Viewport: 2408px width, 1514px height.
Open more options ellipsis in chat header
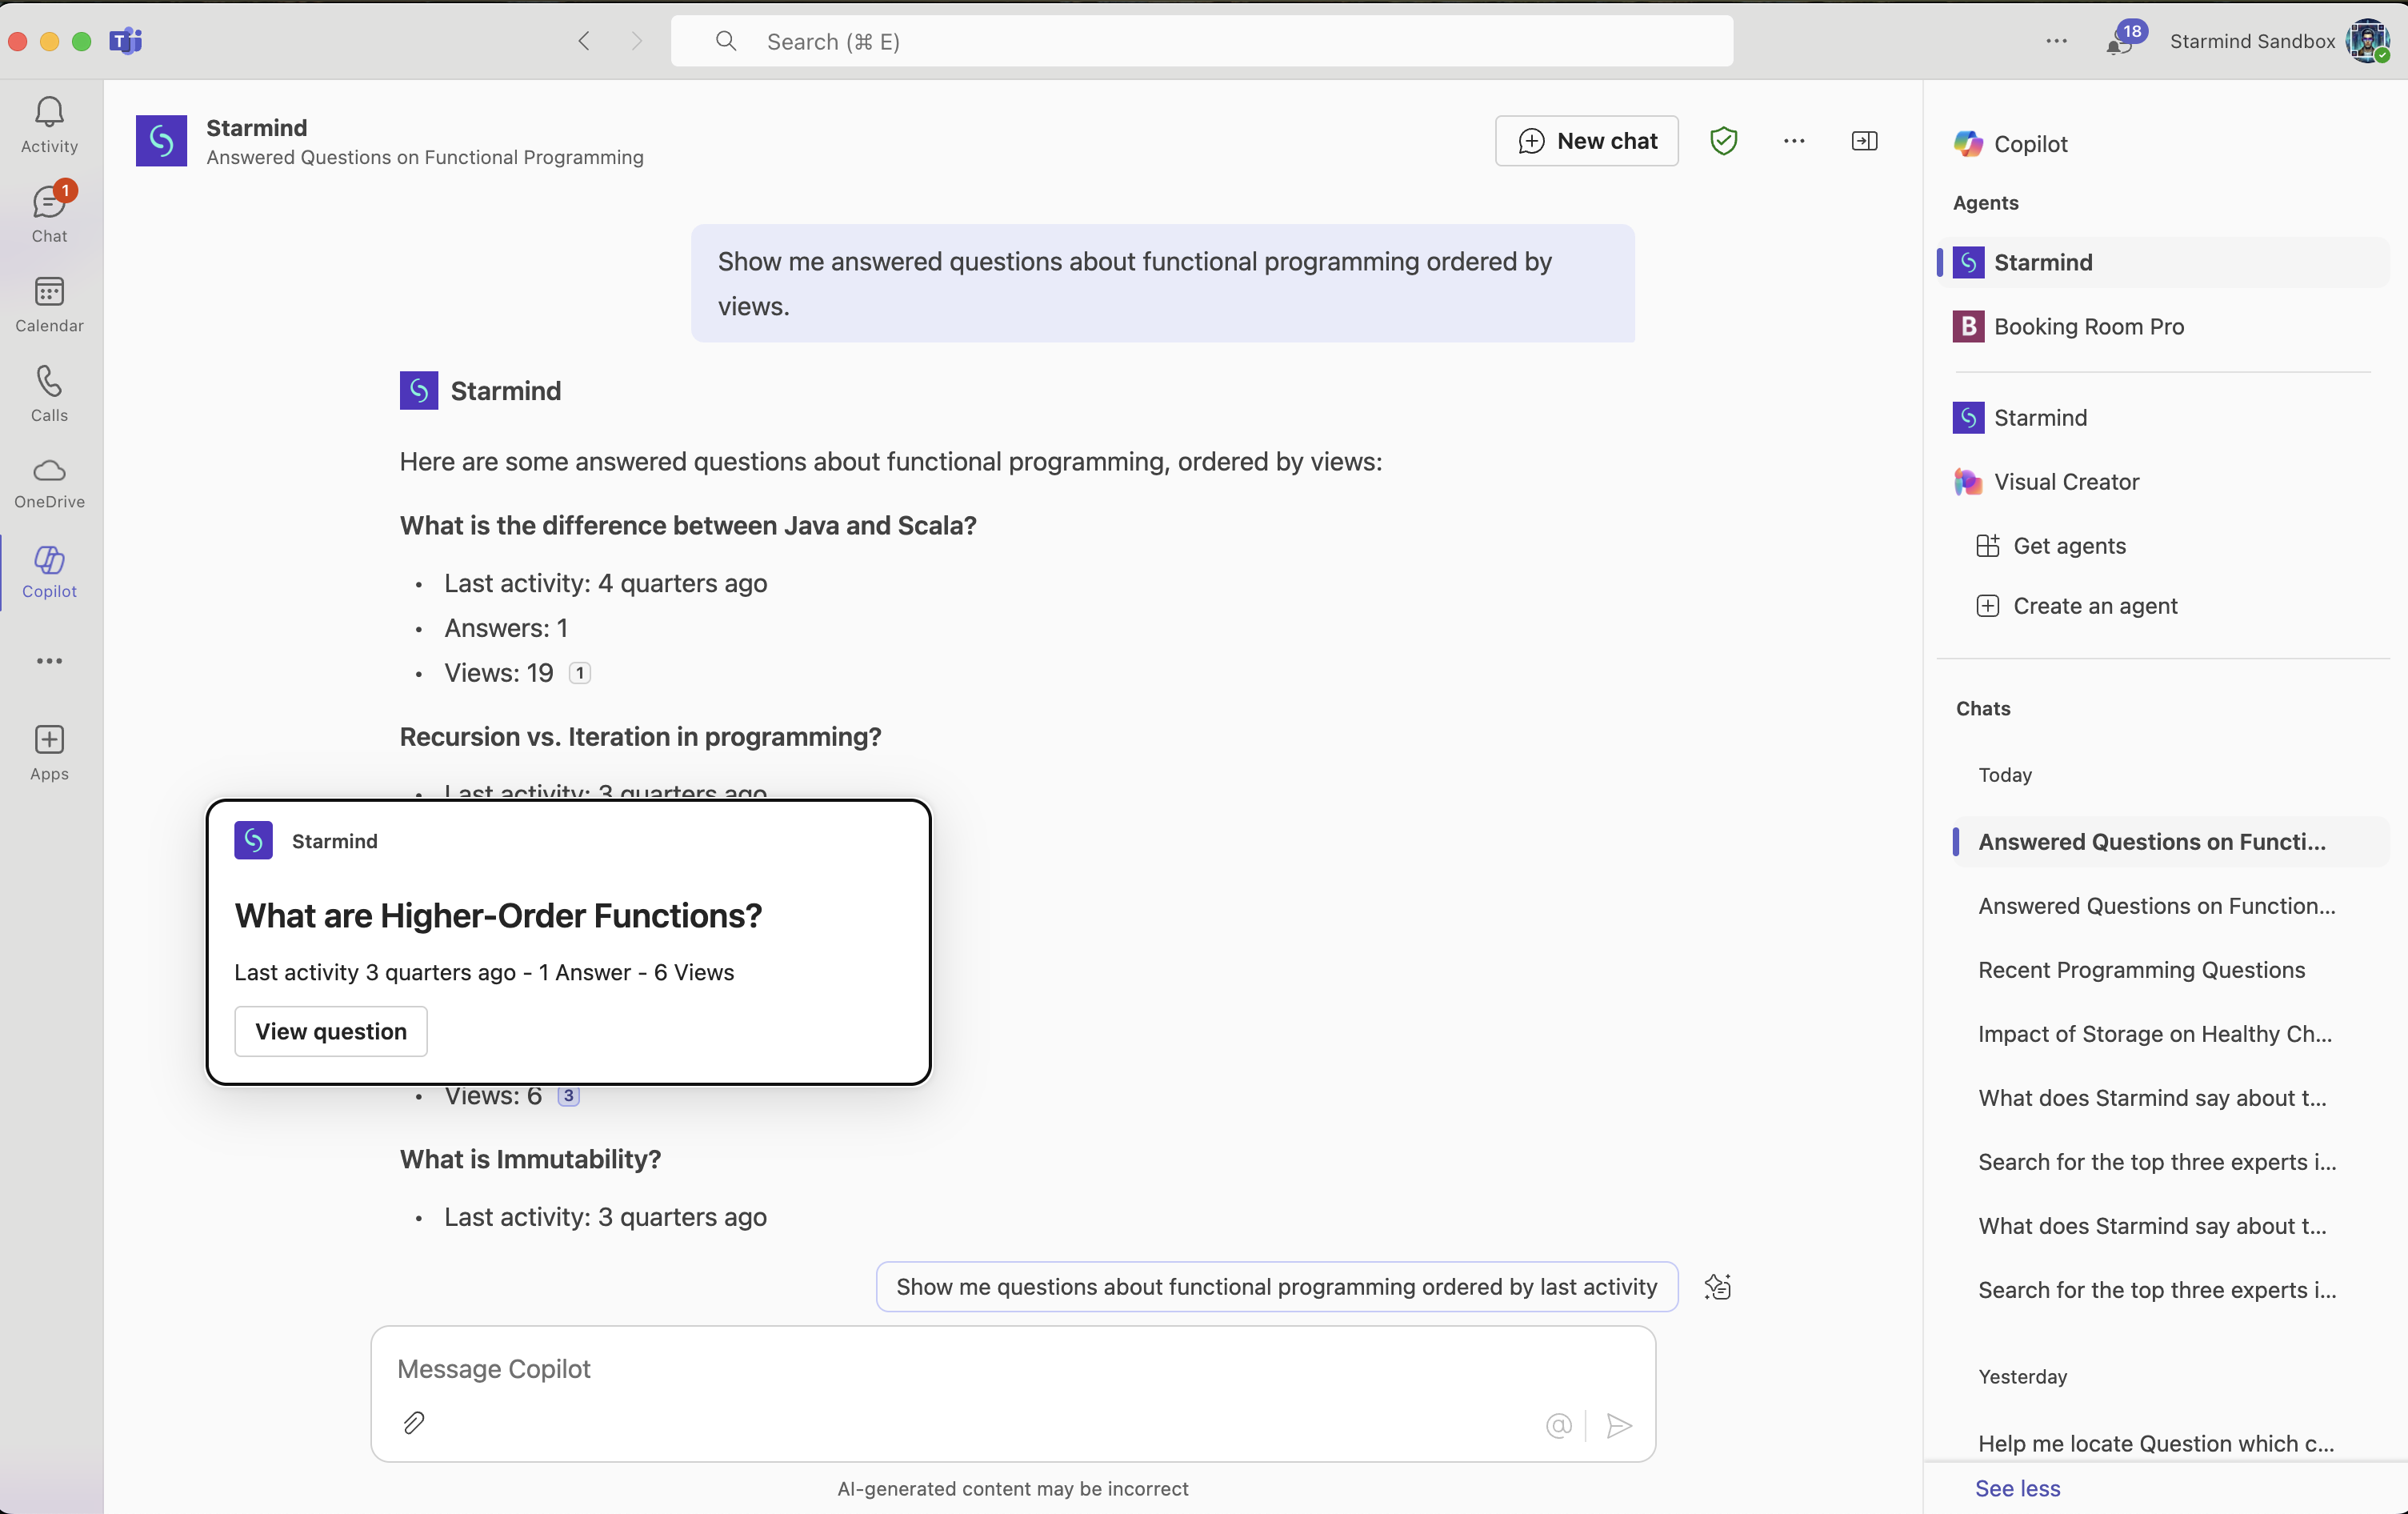pyautogui.click(x=1794, y=141)
